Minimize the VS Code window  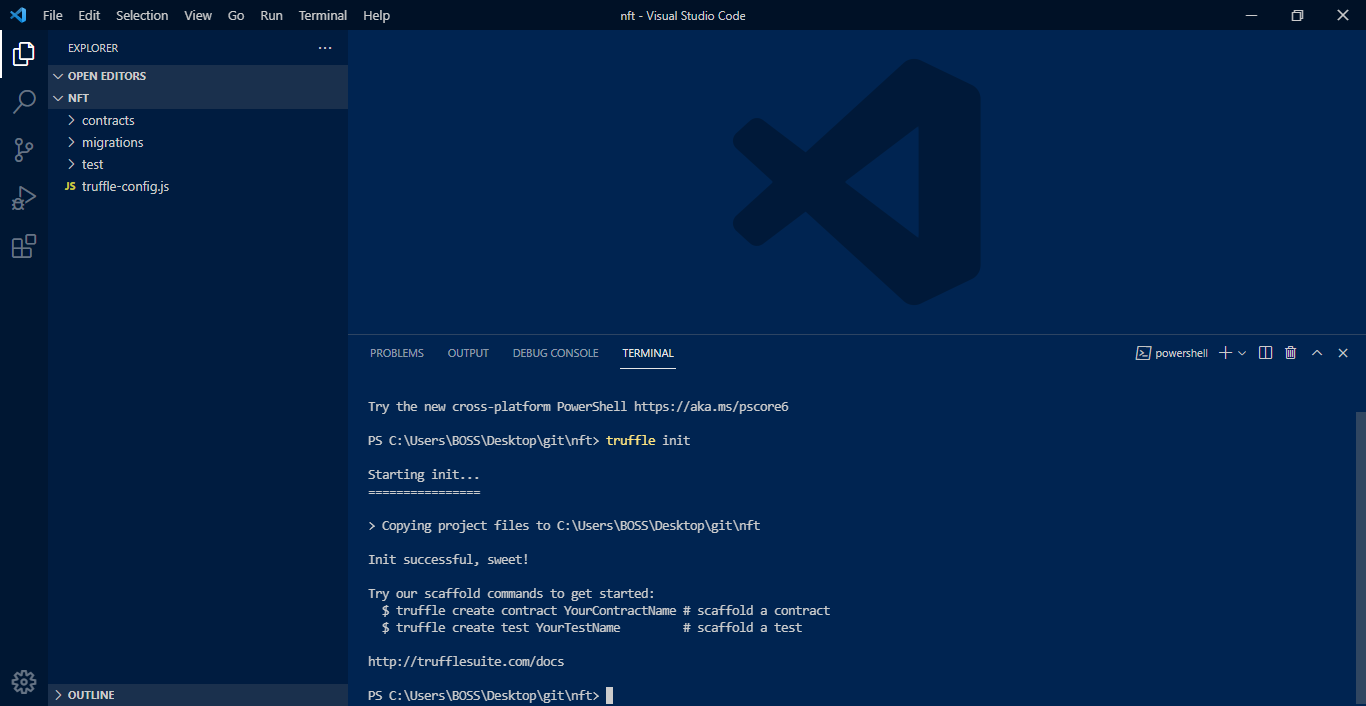pos(1251,15)
